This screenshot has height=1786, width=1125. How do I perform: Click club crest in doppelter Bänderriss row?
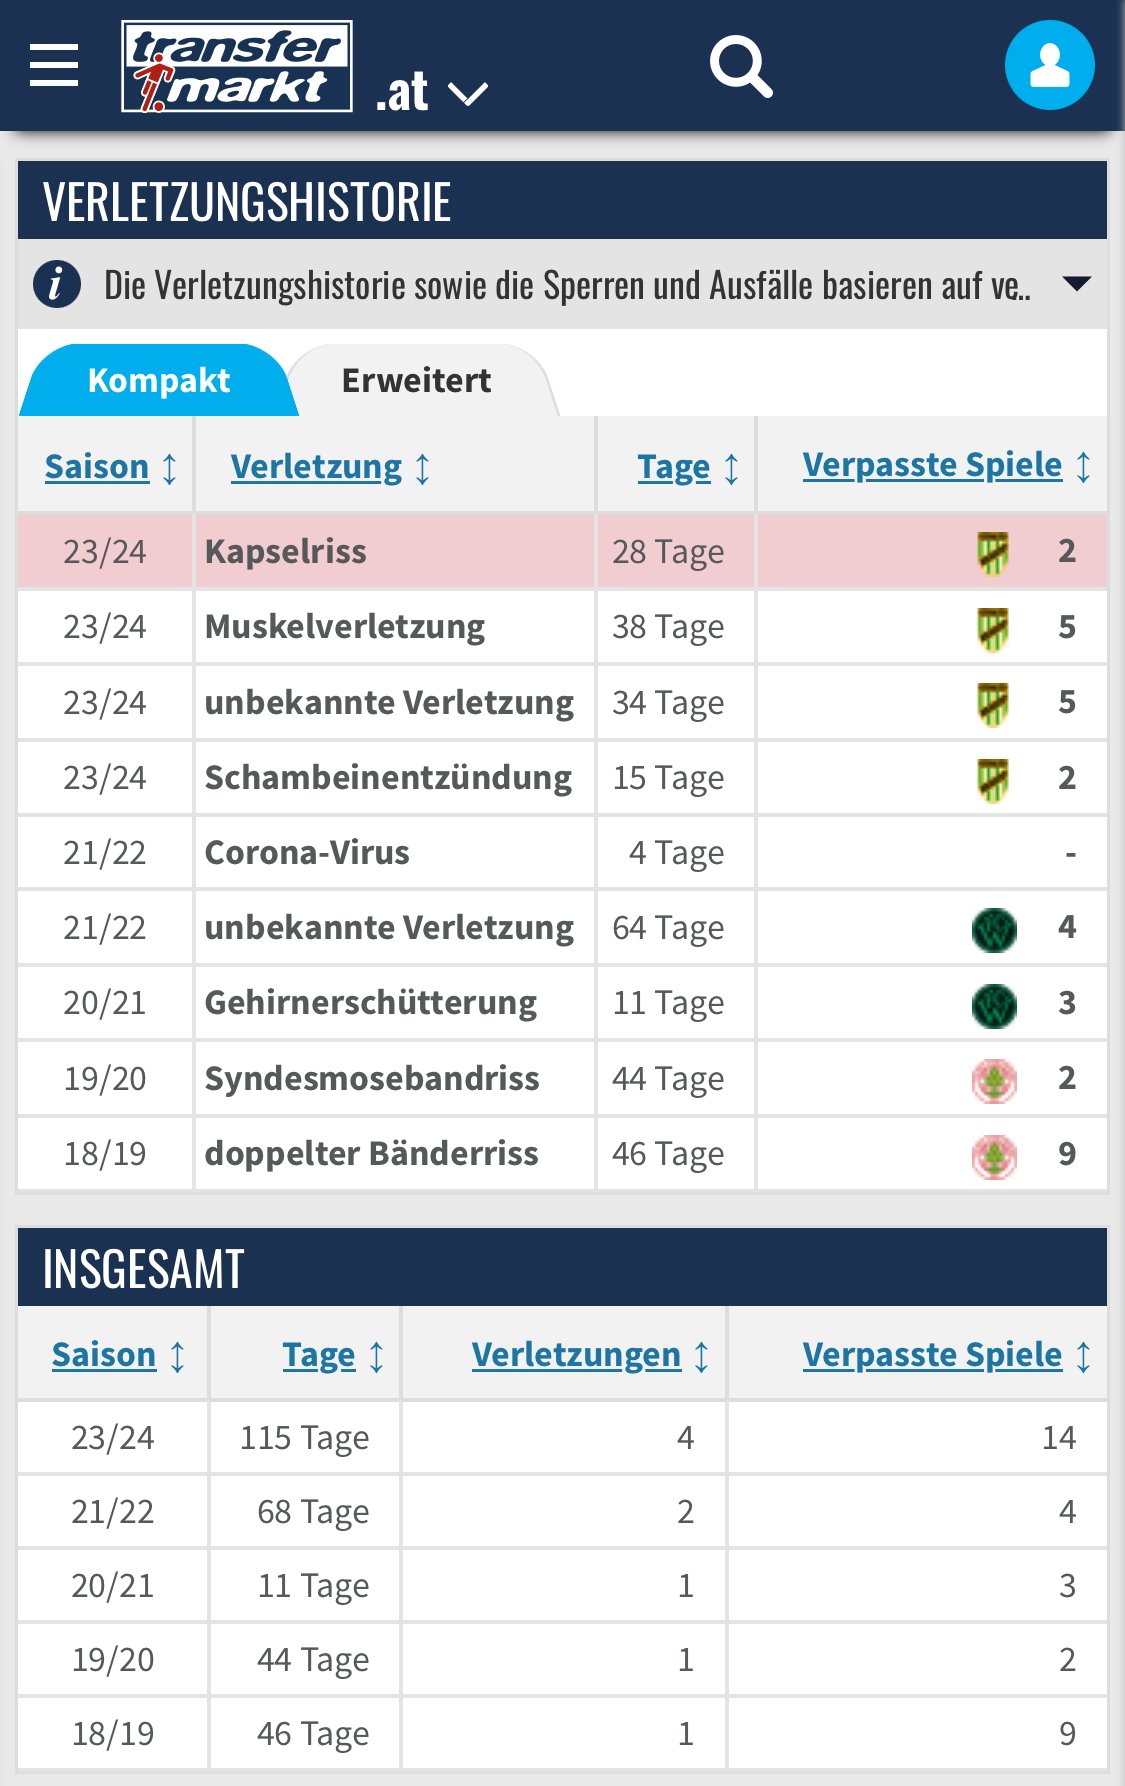[x=994, y=1156]
